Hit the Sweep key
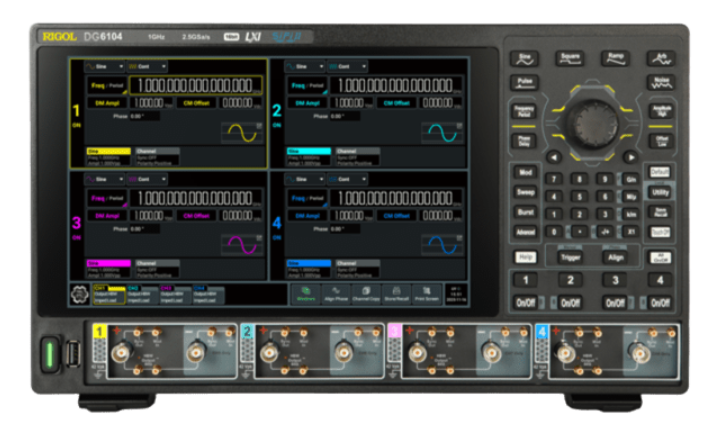711x429 pixels. pos(526,192)
